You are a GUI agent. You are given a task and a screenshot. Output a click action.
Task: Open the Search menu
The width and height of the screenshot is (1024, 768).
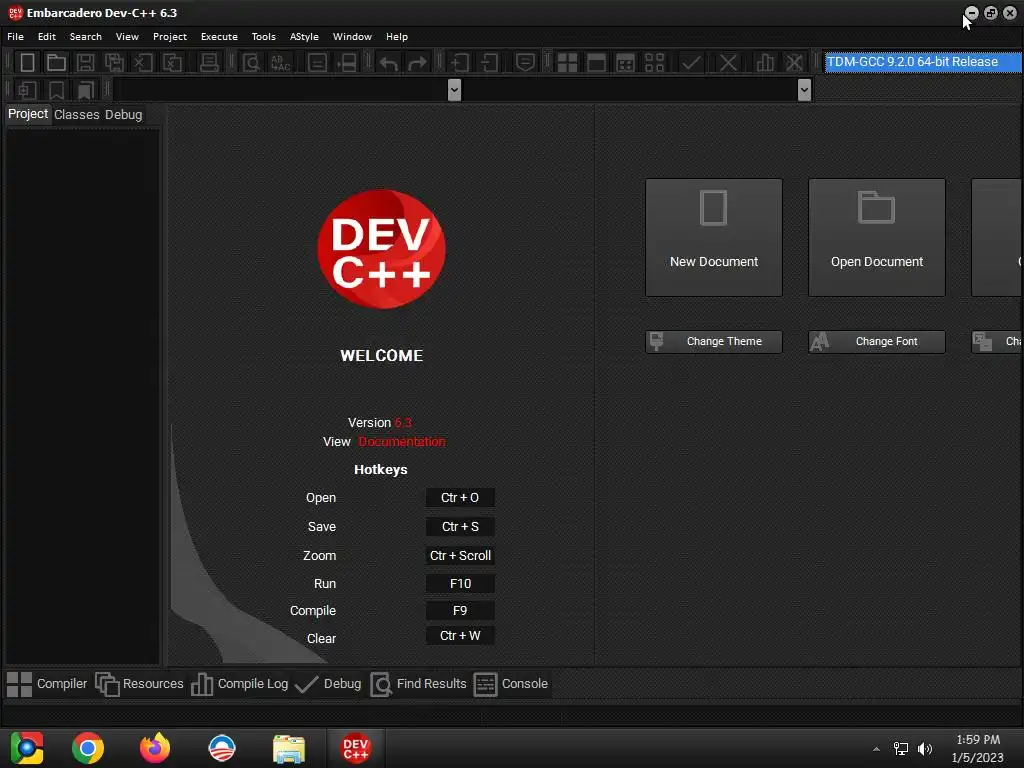click(x=86, y=37)
